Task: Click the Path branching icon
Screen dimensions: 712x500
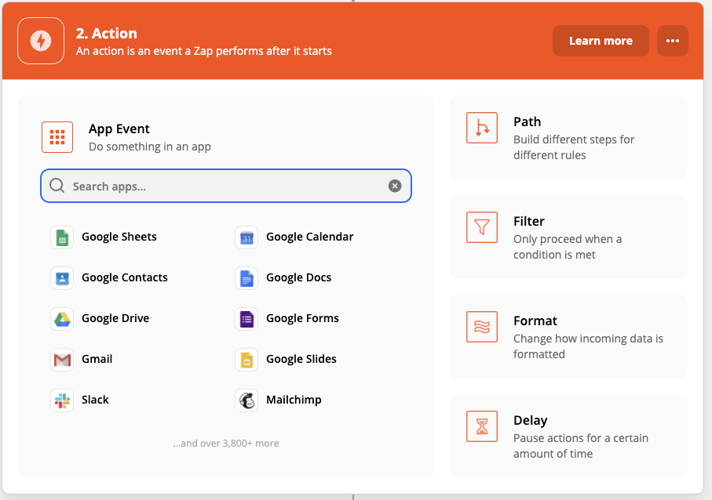Action: [x=482, y=128]
